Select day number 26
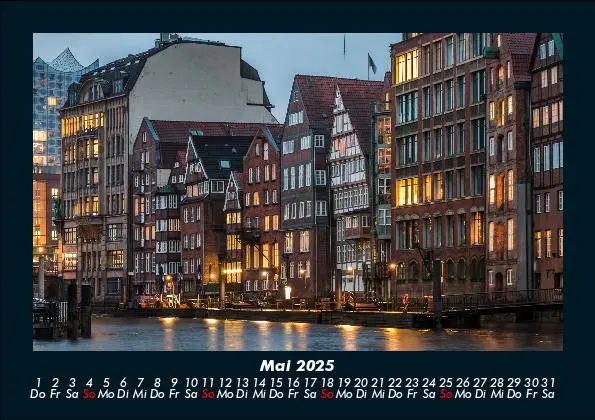 tap(463, 382)
